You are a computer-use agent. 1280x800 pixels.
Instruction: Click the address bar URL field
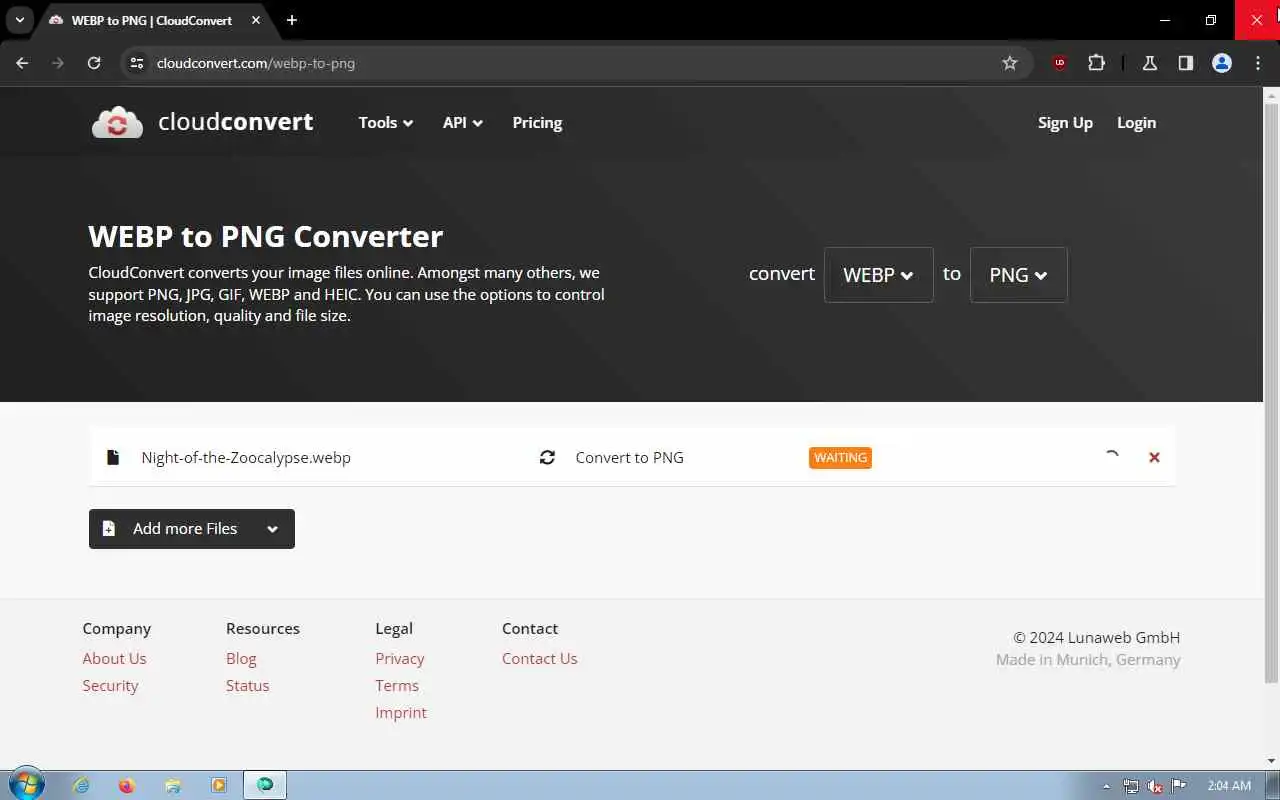575,63
